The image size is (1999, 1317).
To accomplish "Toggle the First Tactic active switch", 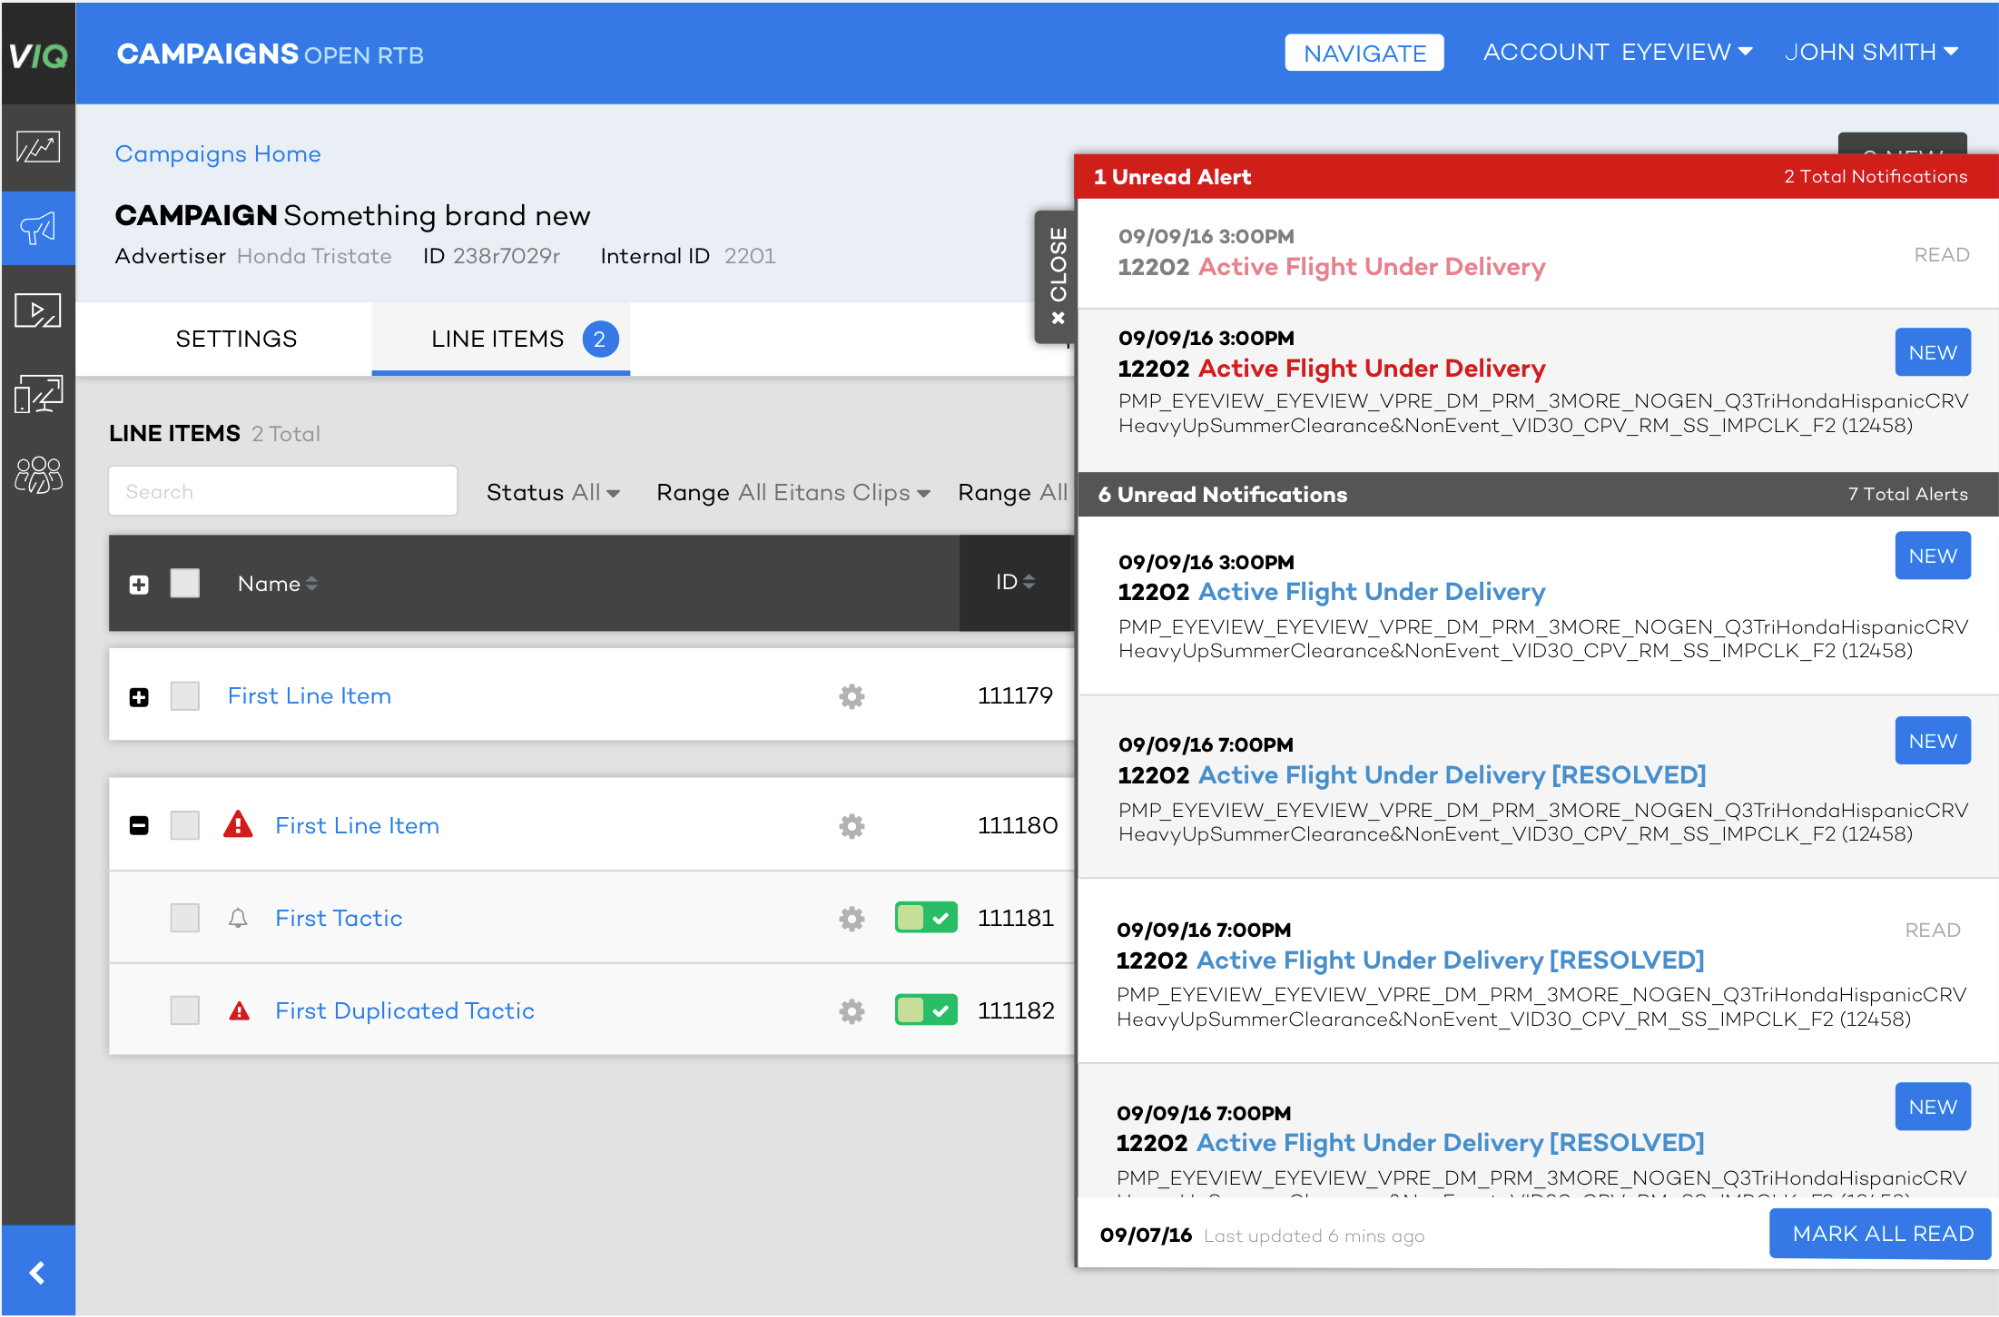I will point(925,918).
